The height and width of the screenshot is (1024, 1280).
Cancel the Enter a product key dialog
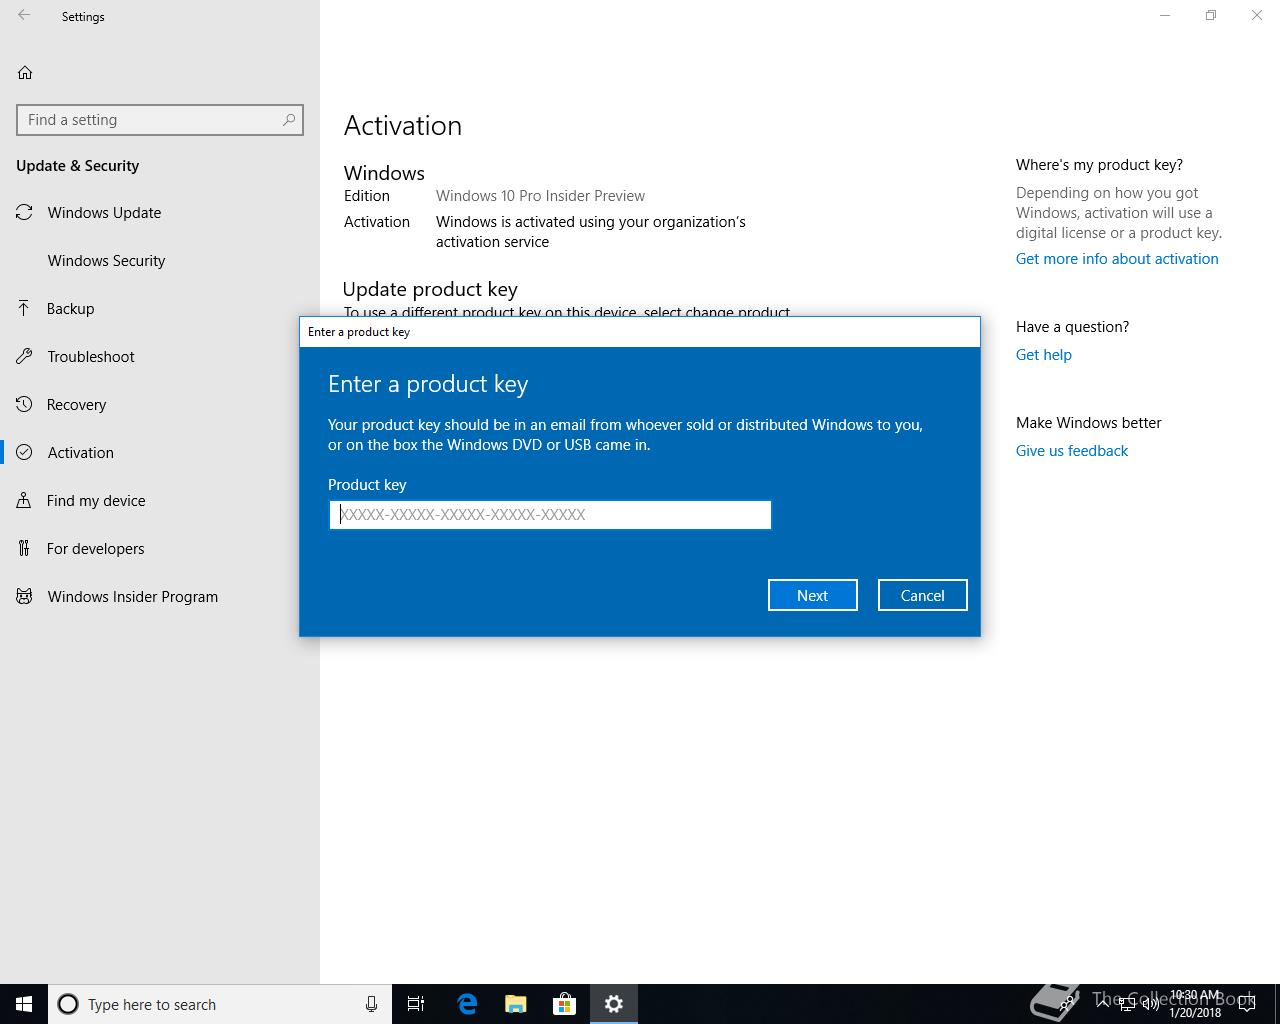click(x=922, y=595)
